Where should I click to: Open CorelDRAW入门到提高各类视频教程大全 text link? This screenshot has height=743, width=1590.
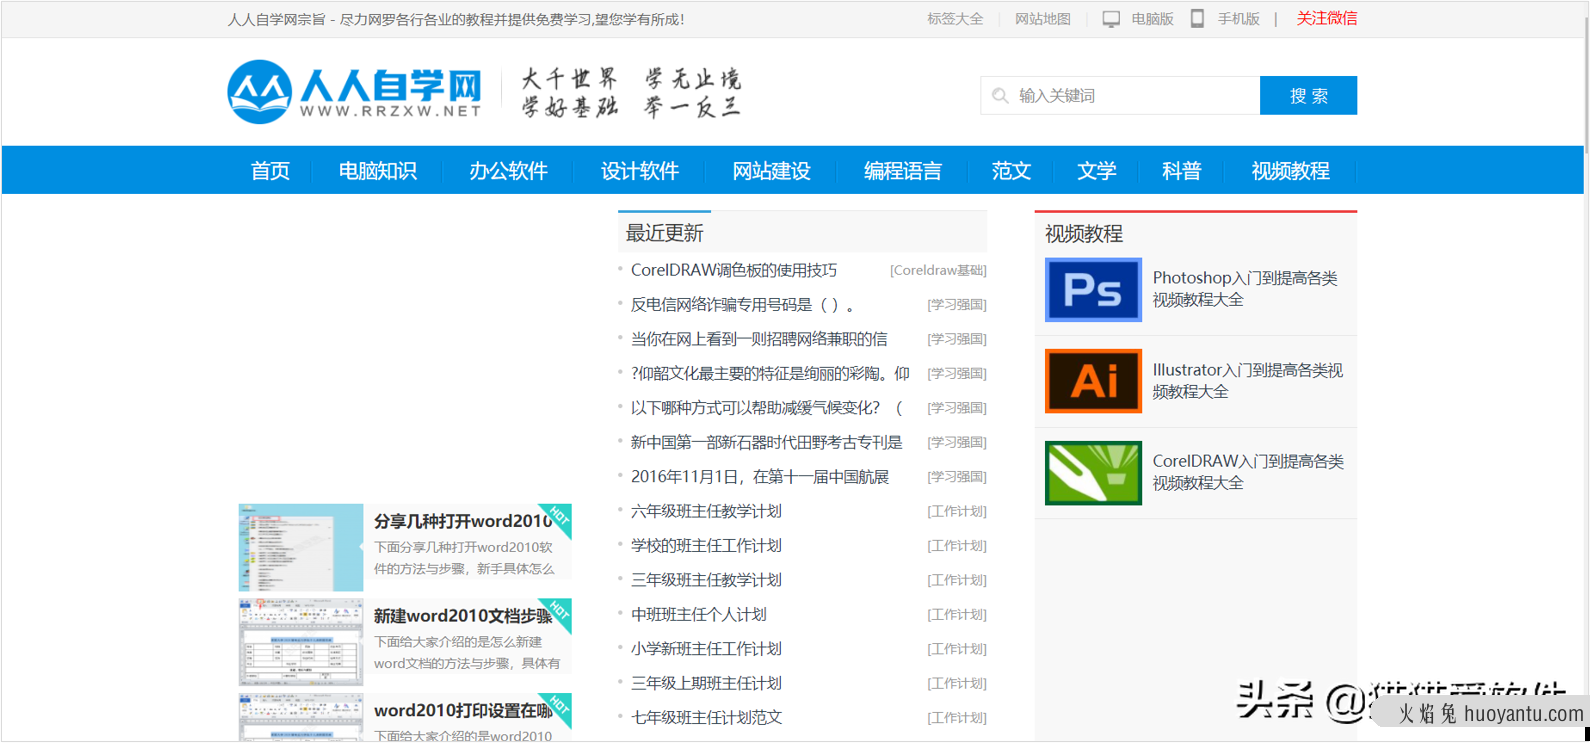point(1248,472)
